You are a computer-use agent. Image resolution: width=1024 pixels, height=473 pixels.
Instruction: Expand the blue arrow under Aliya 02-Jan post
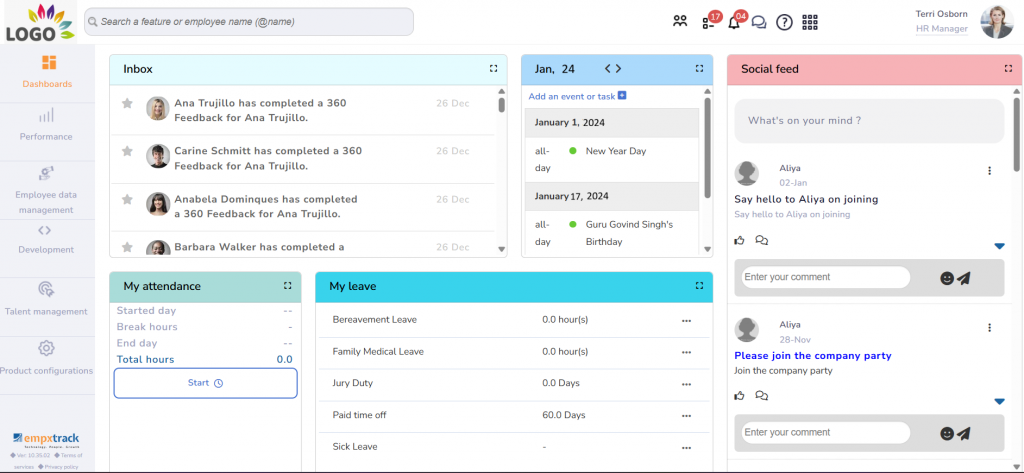coord(999,246)
